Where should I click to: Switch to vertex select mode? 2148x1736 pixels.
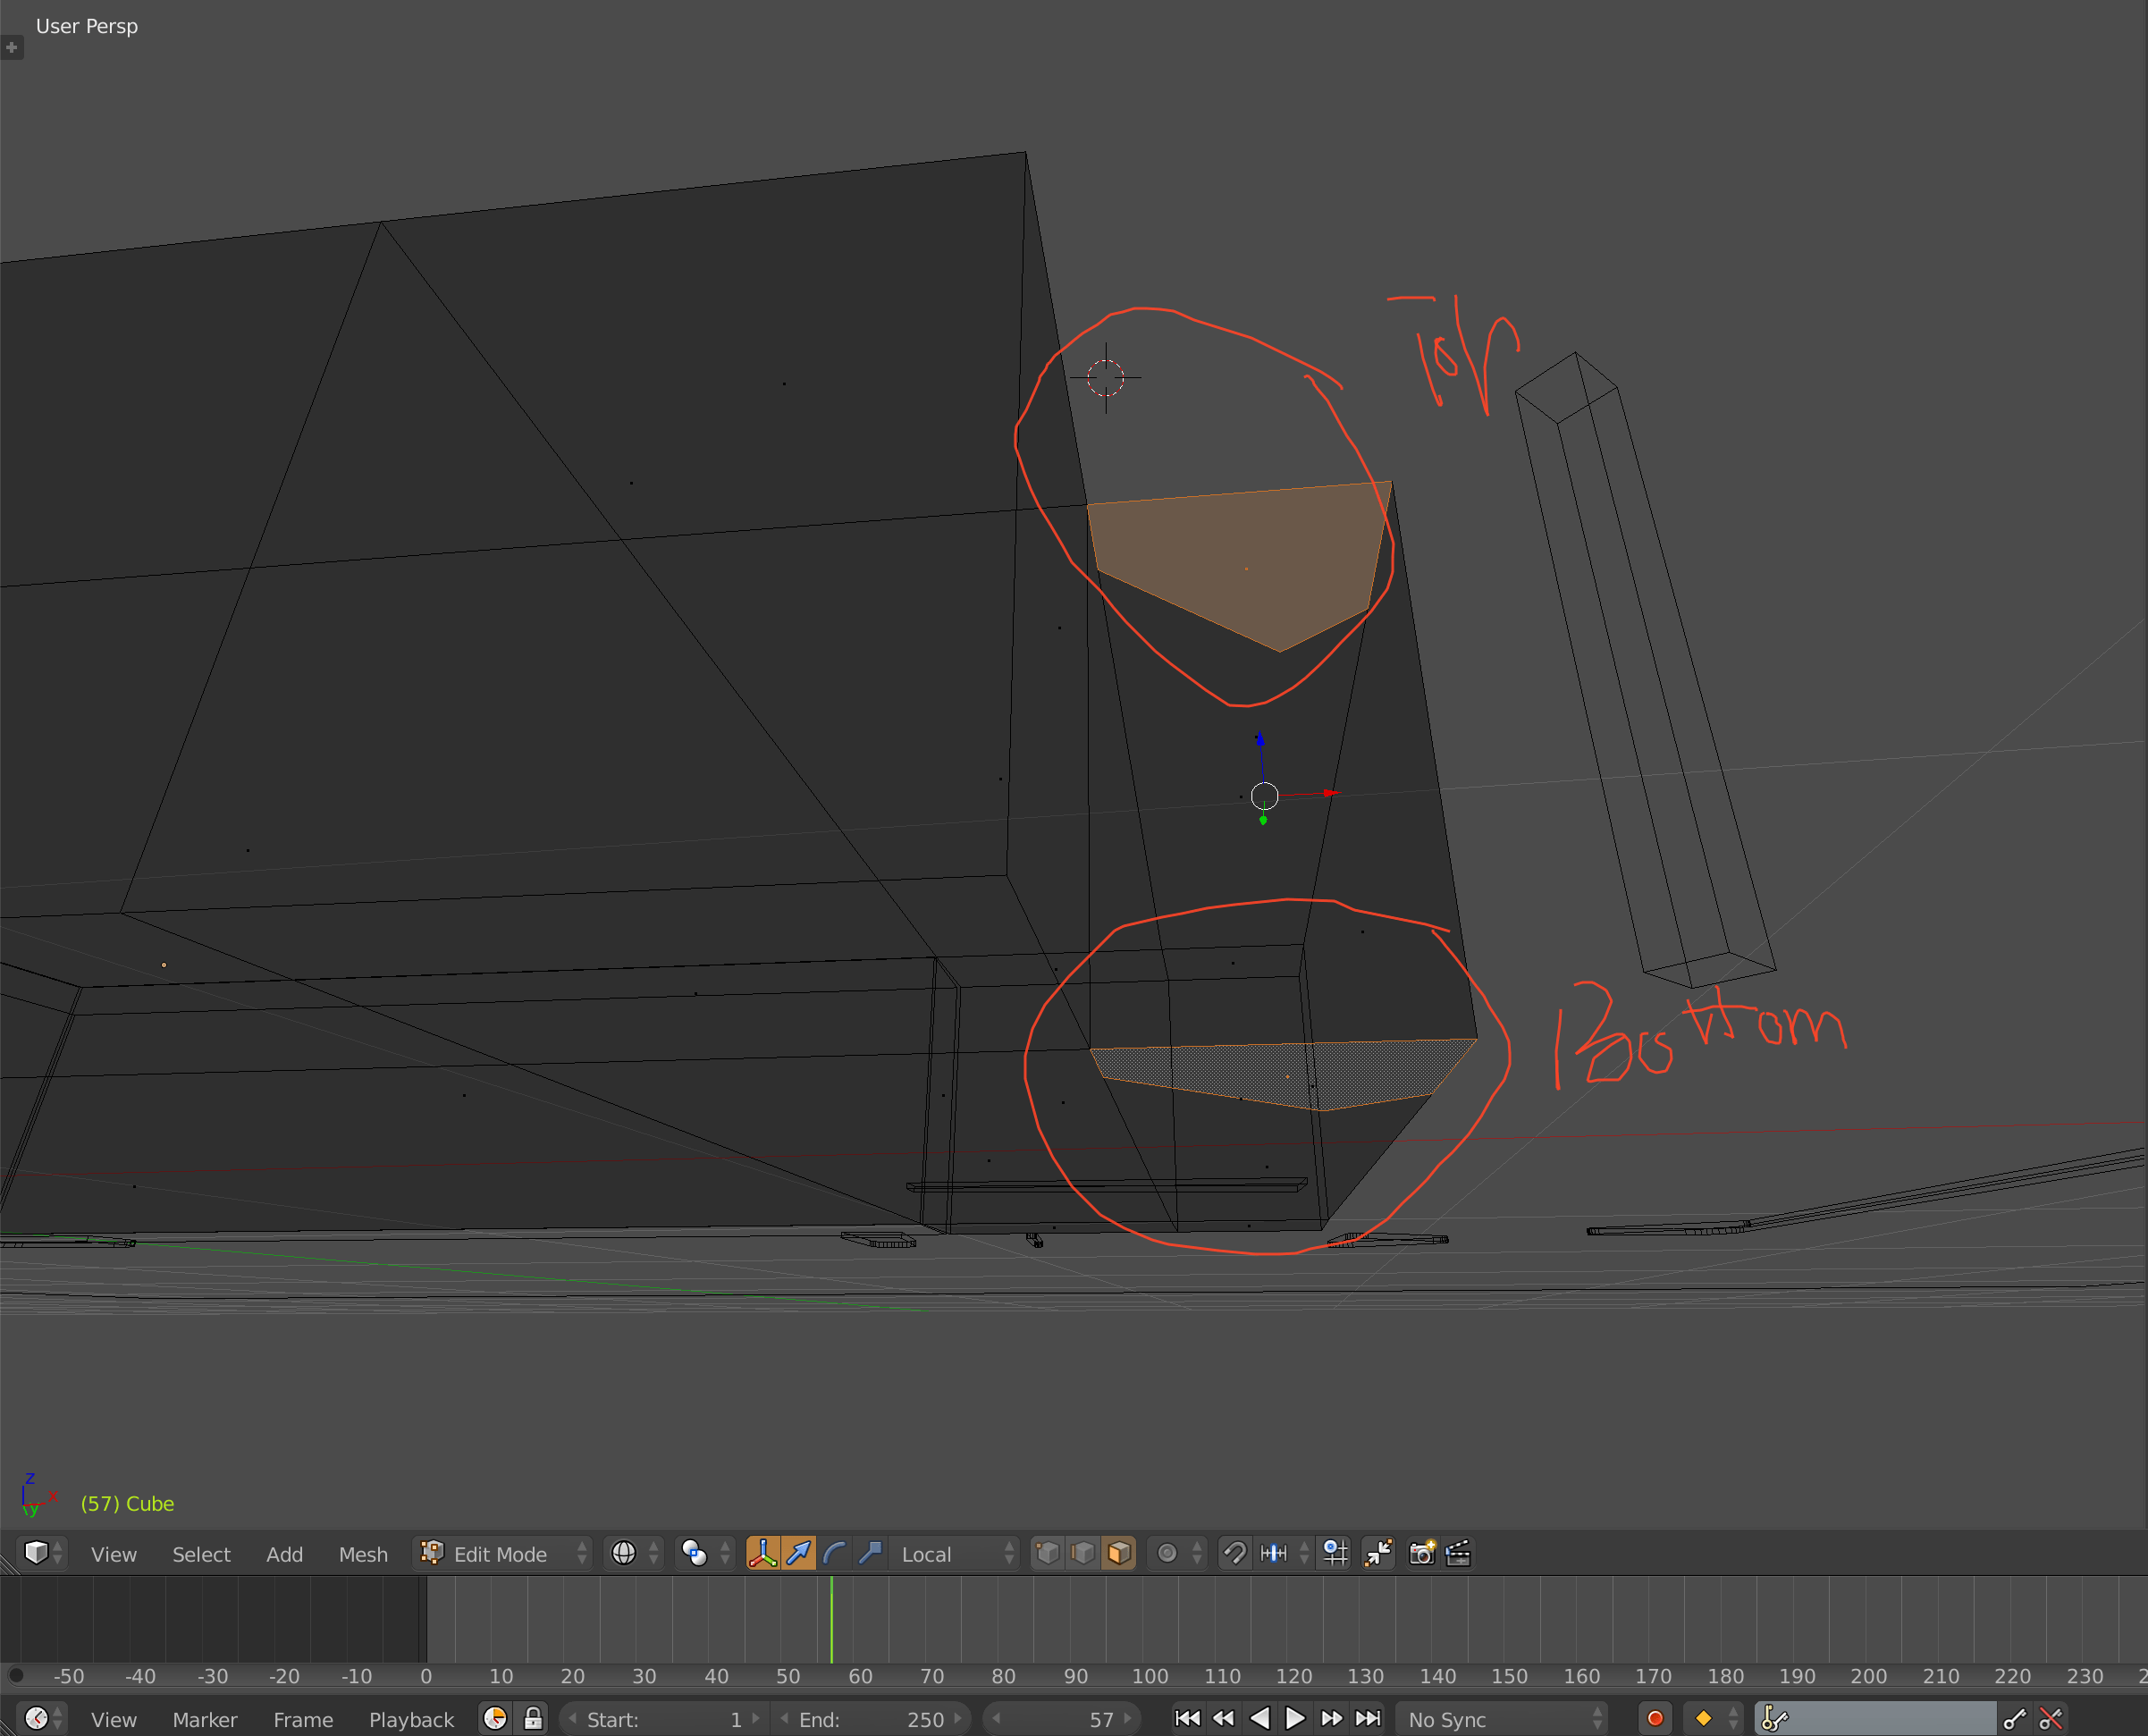pyautogui.click(x=1048, y=1553)
